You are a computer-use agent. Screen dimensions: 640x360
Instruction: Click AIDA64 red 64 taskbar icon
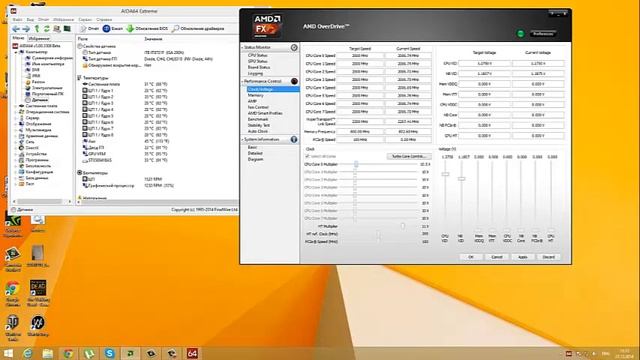[192, 353]
